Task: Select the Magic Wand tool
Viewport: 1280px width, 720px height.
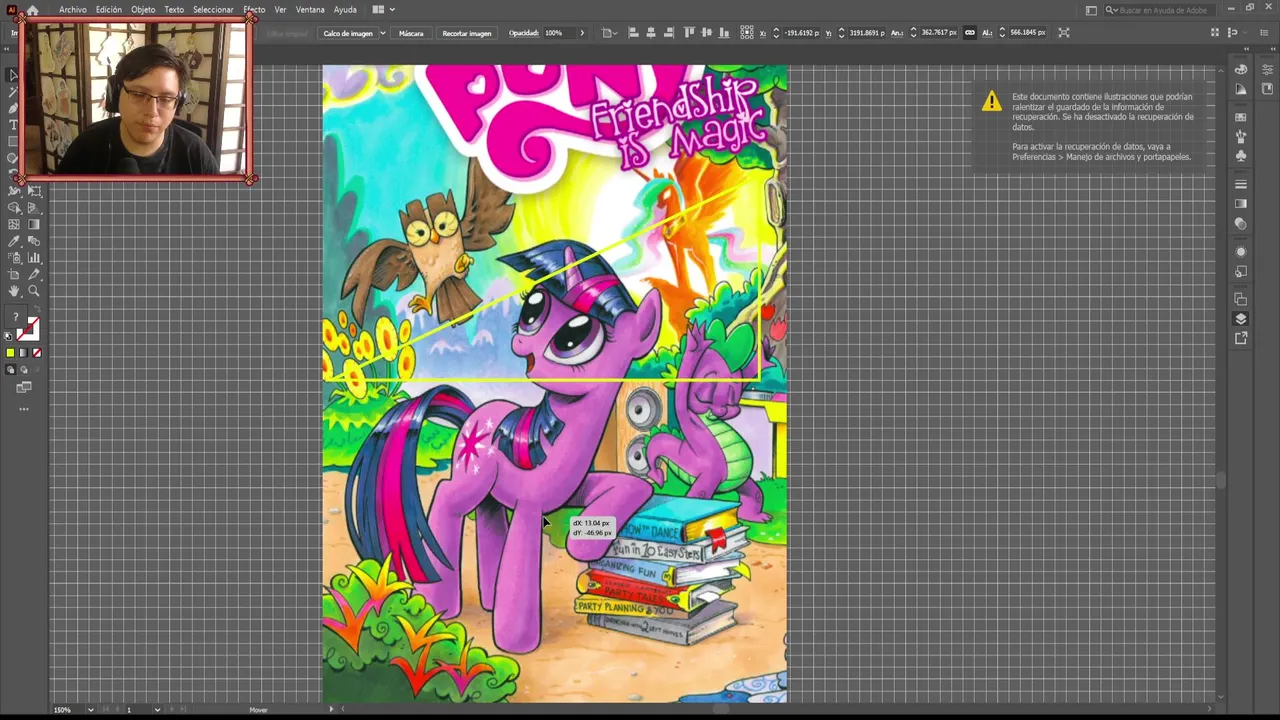Action: click(x=13, y=92)
